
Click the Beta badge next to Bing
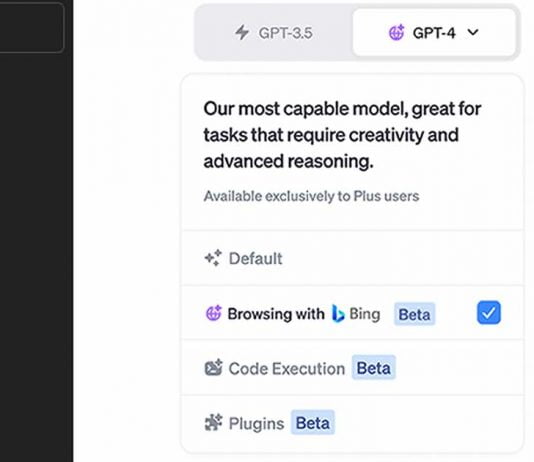point(414,314)
